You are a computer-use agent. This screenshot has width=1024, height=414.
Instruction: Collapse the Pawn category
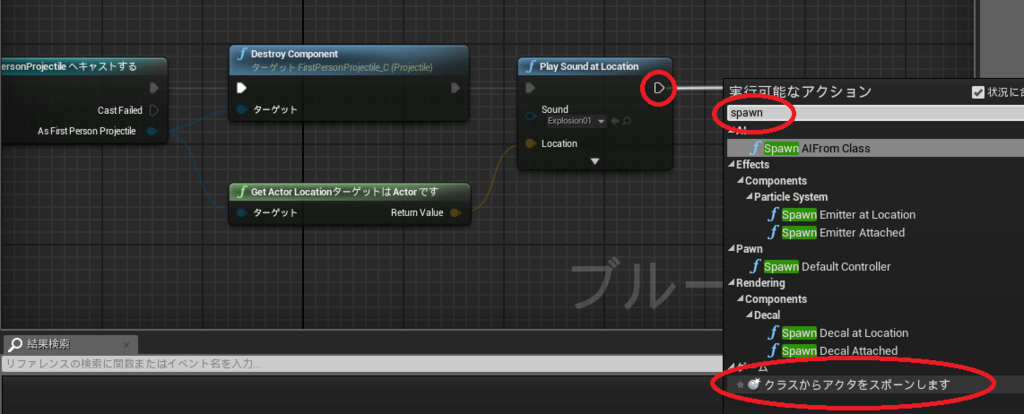coord(731,249)
